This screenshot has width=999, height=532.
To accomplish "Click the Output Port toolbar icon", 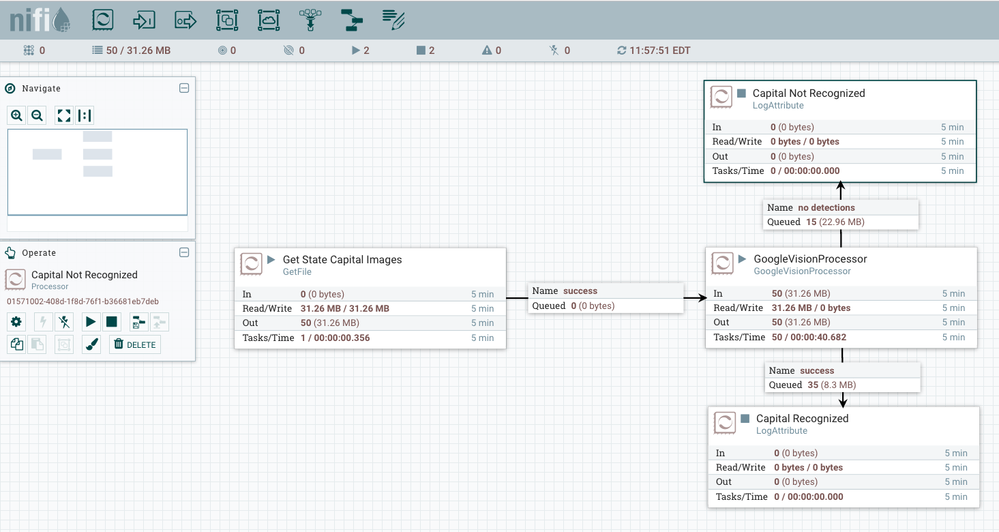I will tap(185, 19).
